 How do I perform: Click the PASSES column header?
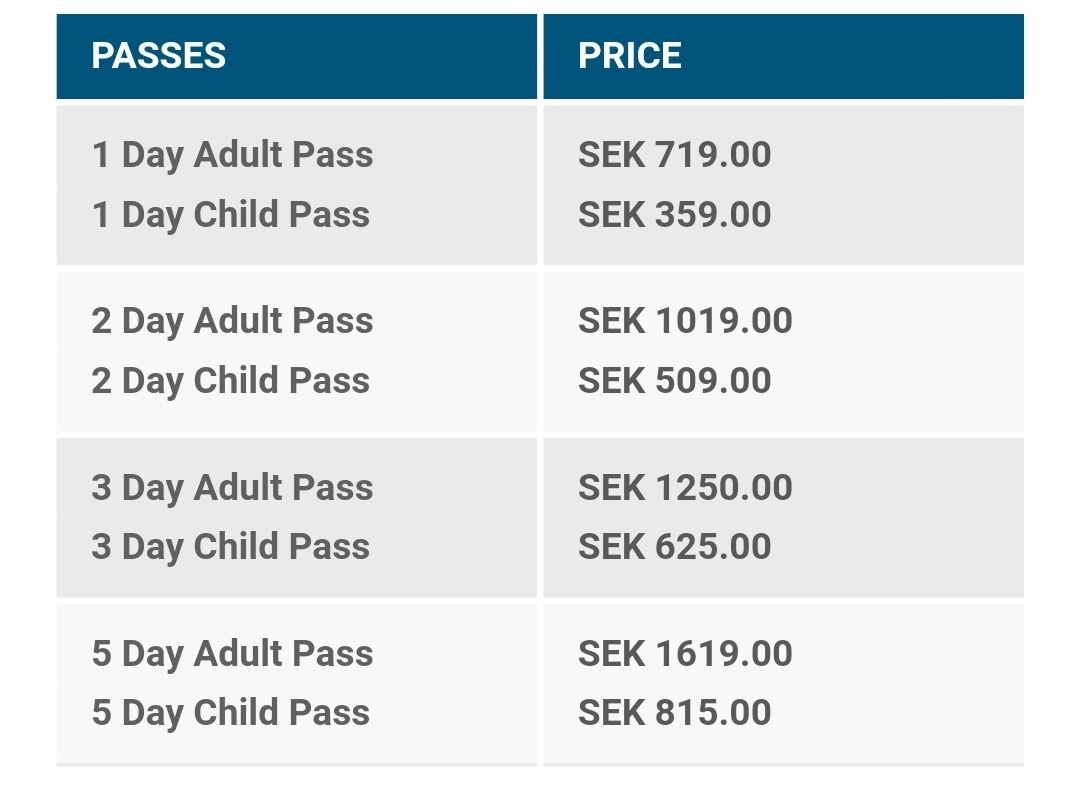click(158, 56)
